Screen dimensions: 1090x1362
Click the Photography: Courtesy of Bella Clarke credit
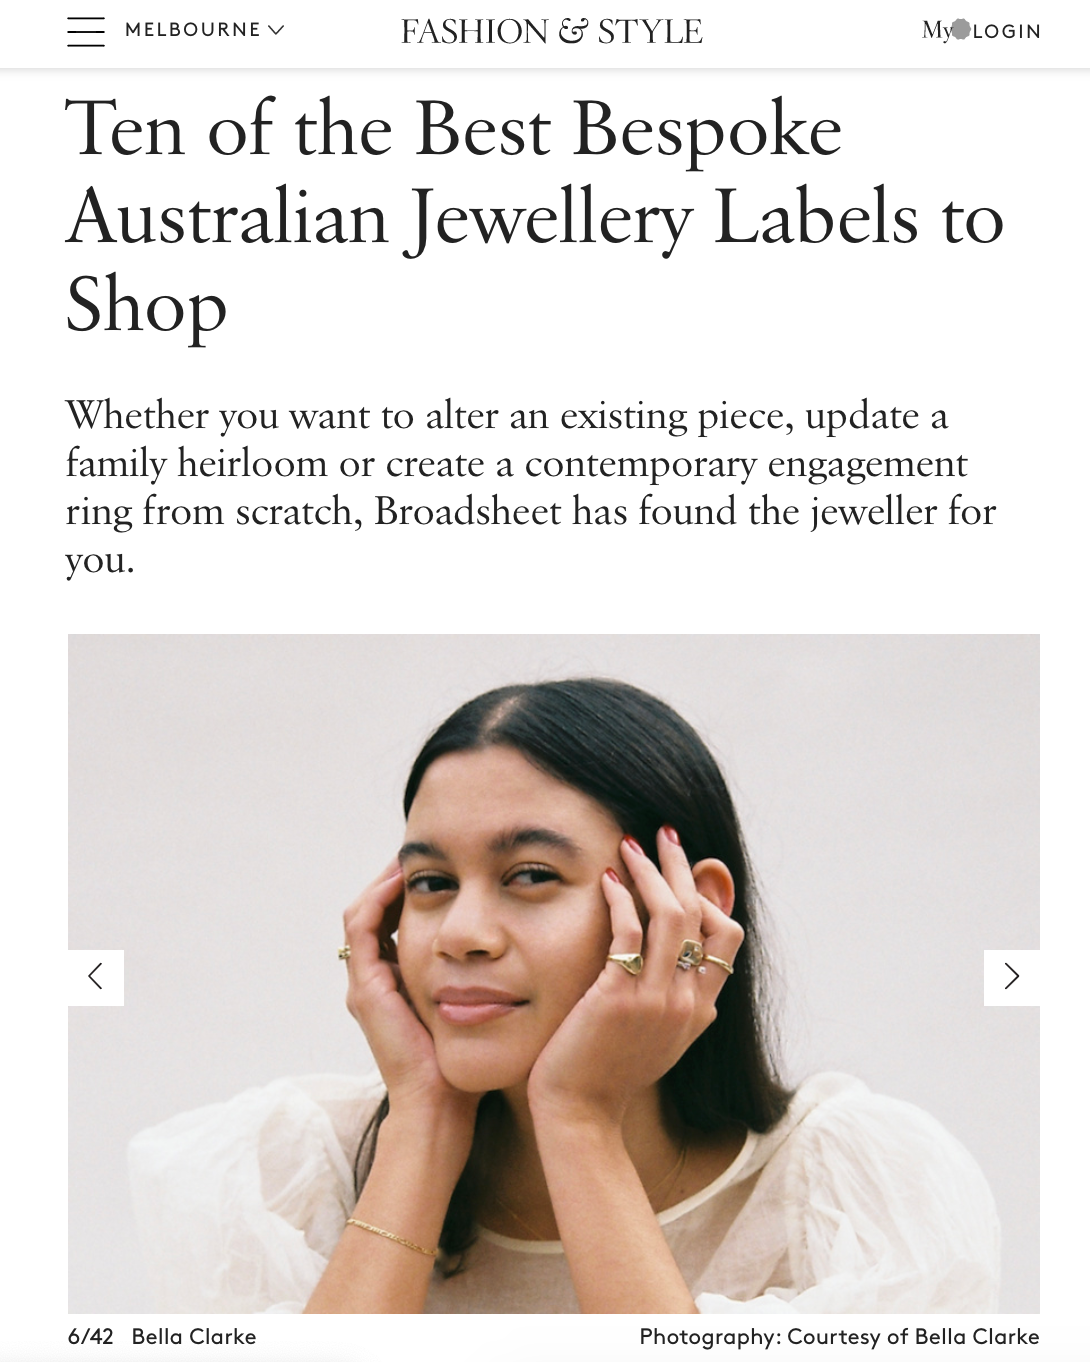(x=839, y=1337)
